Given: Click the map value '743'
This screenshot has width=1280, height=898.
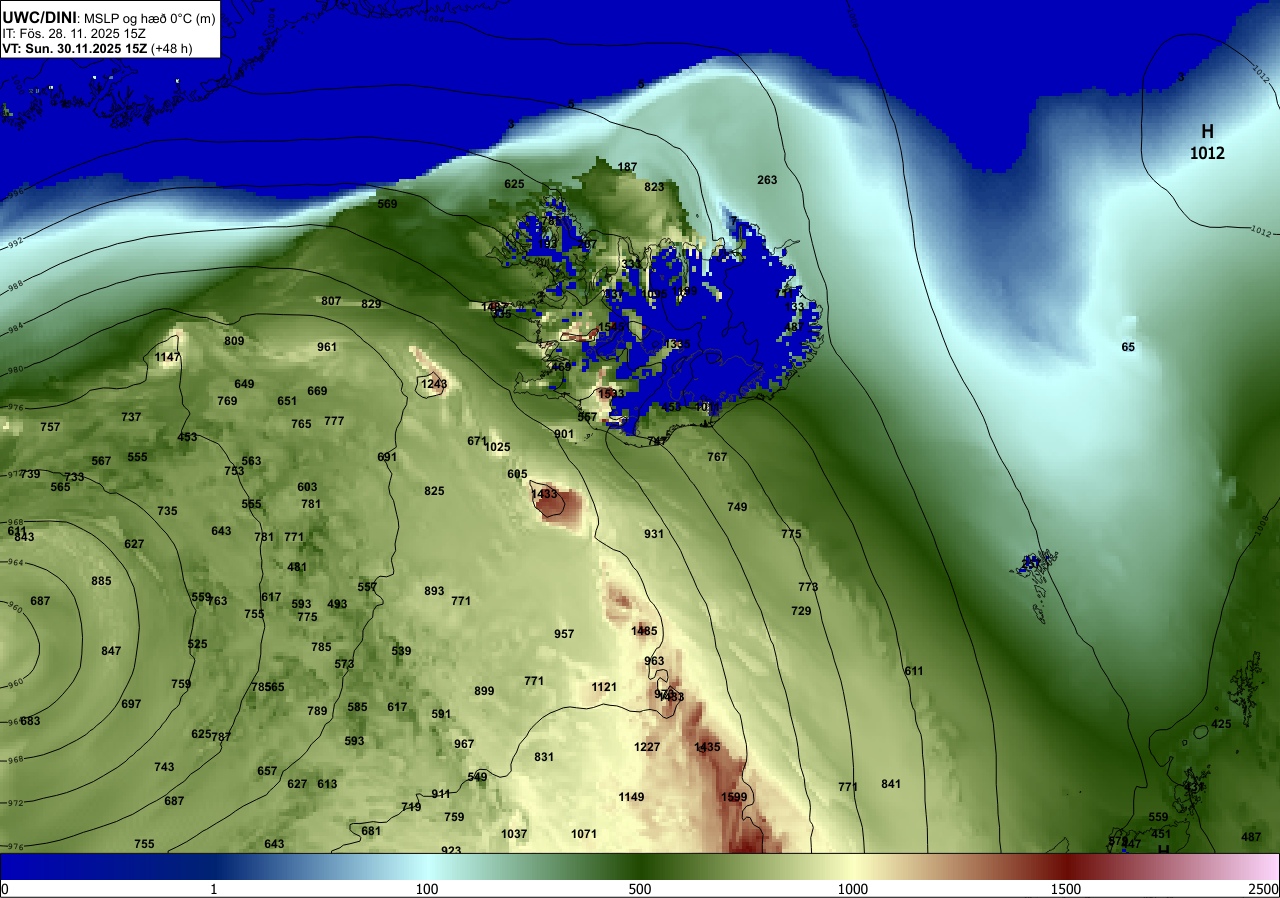Looking at the screenshot, I should [x=164, y=767].
